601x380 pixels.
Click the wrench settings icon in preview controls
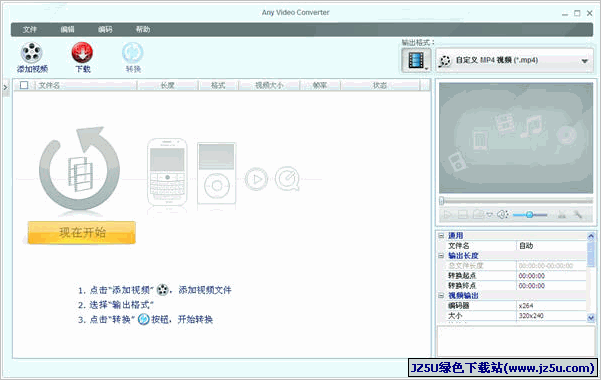[x=578, y=215]
